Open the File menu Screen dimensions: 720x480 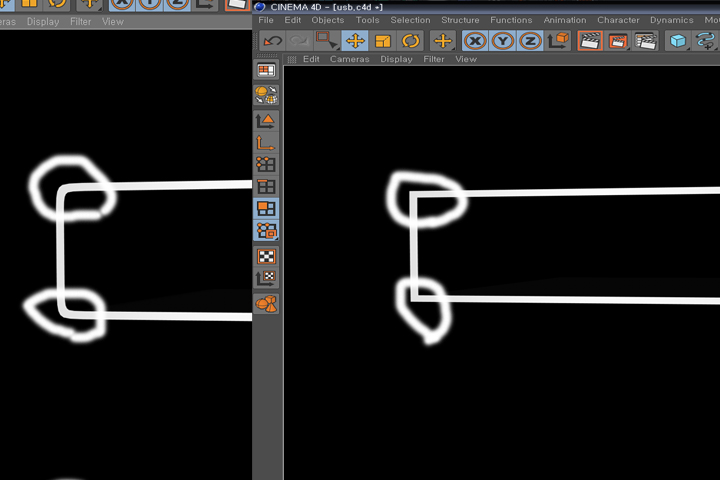tap(266, 20)
